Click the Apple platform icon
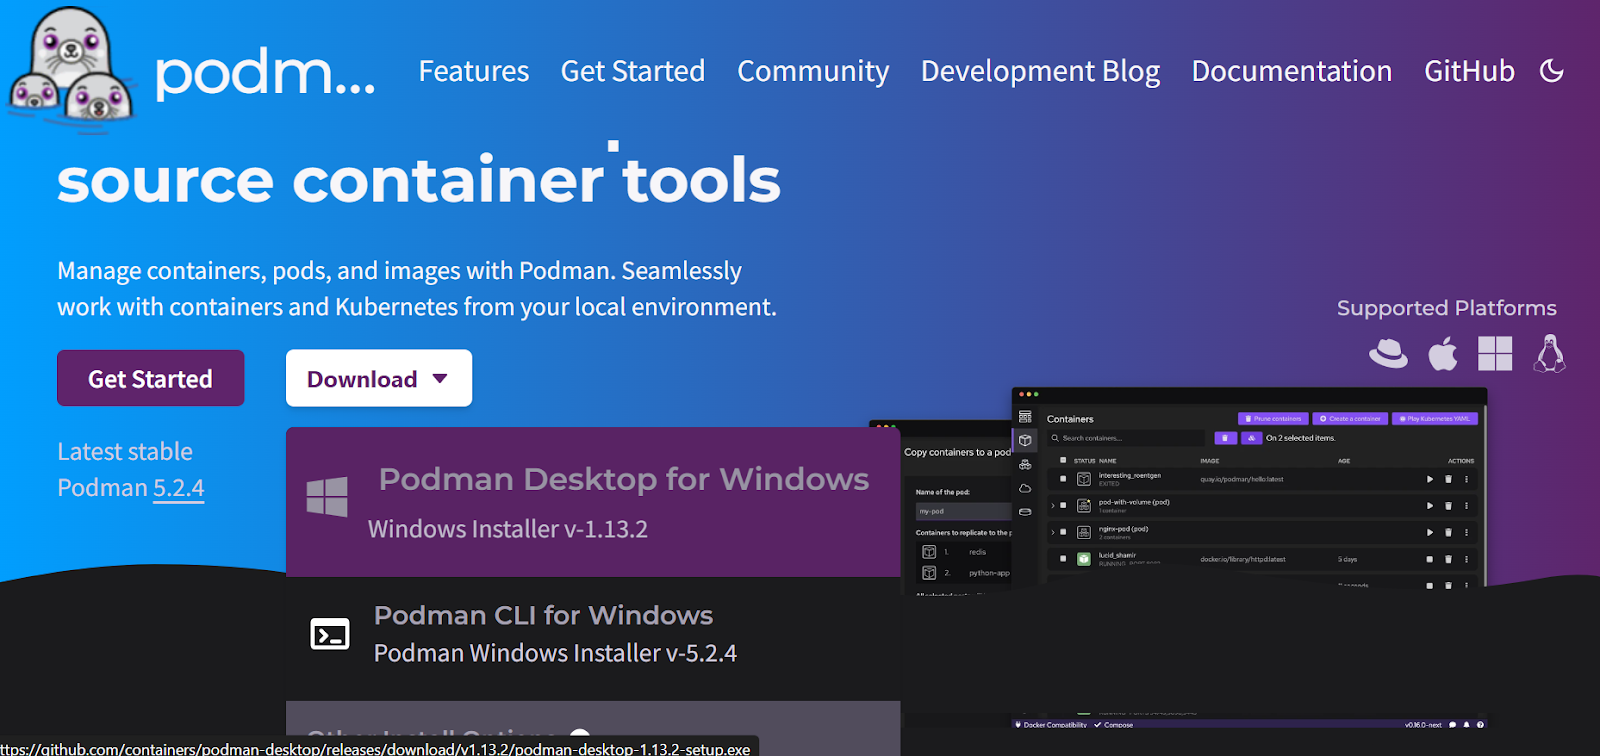 coord(1443,353)
